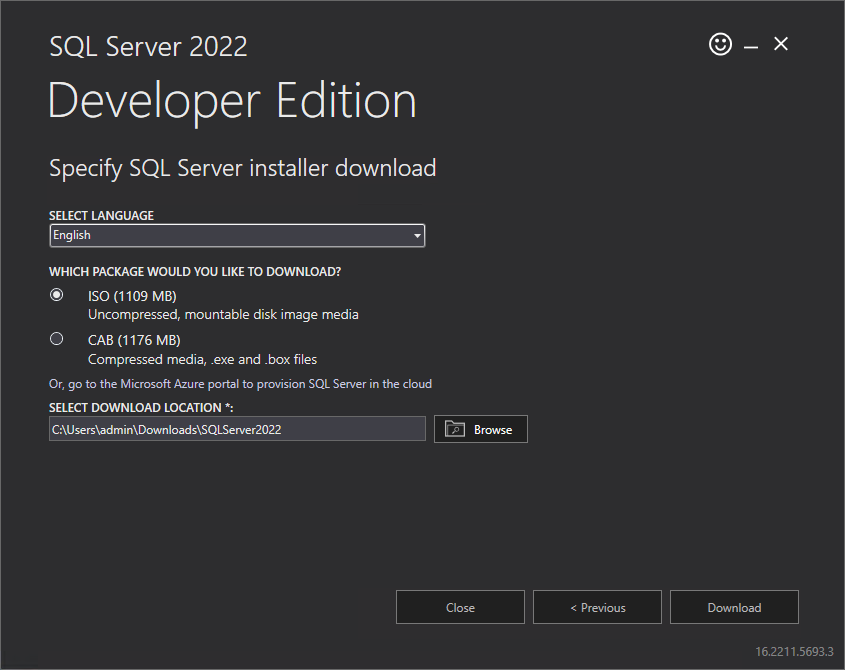
Task: Open the Microsoft Azure portal link
Action: pyautogui.click(x=240, y=384)
